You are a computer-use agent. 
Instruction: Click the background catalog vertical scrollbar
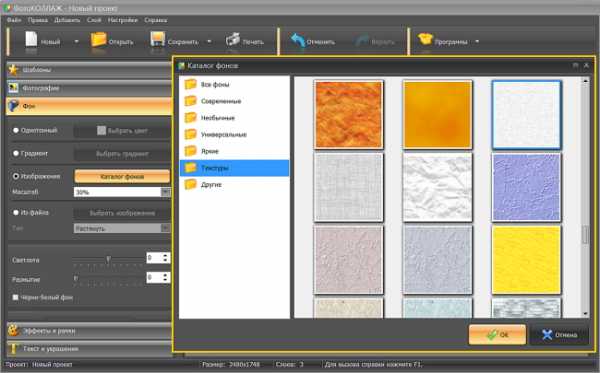tap(585, 235)
